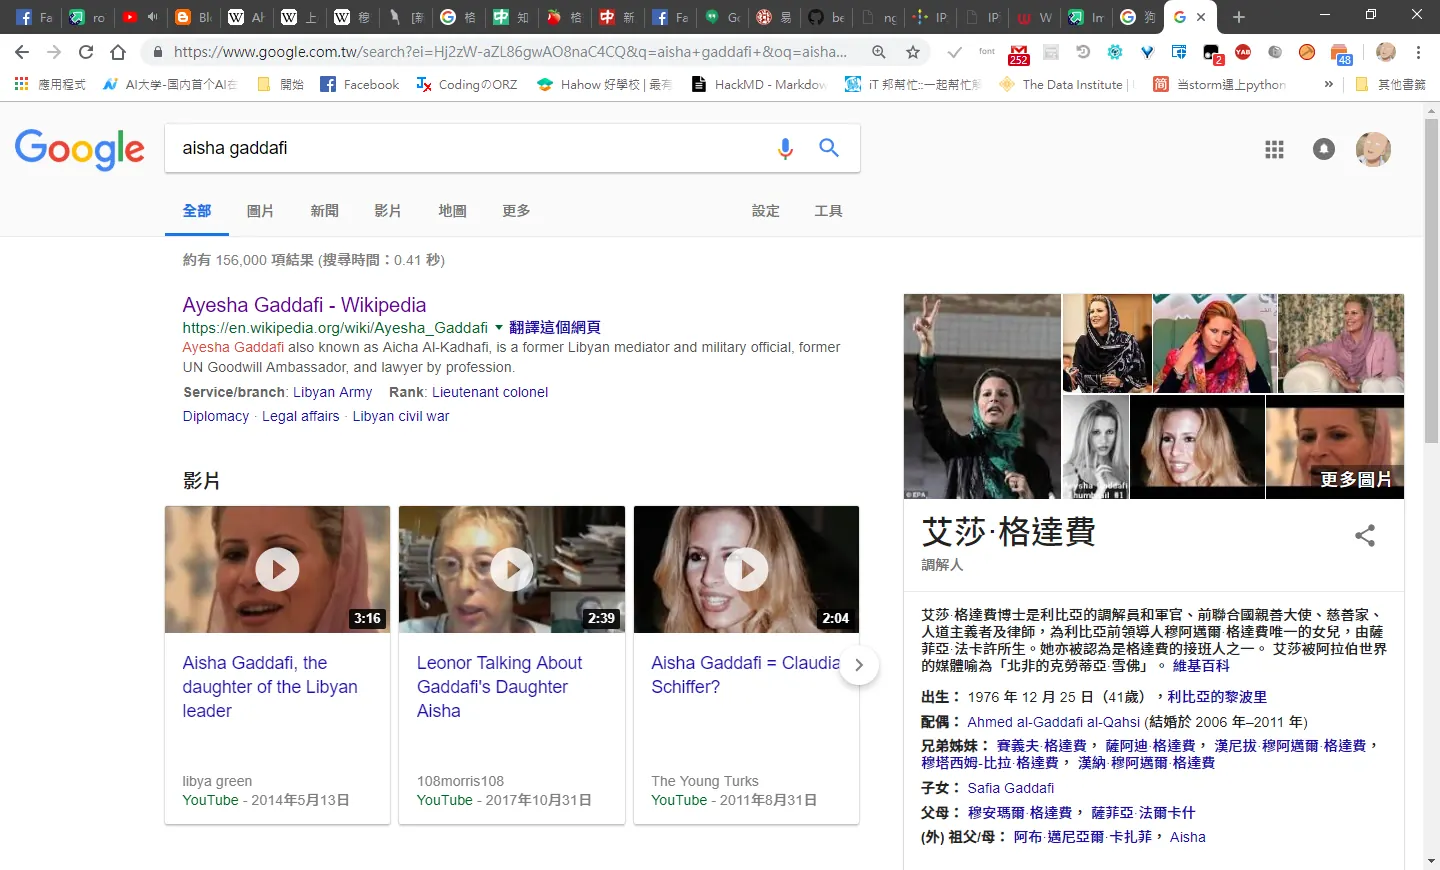1440x870 pixels.
Task: Open the Chrome three-dot menu
Action: tap(1419, 52)
